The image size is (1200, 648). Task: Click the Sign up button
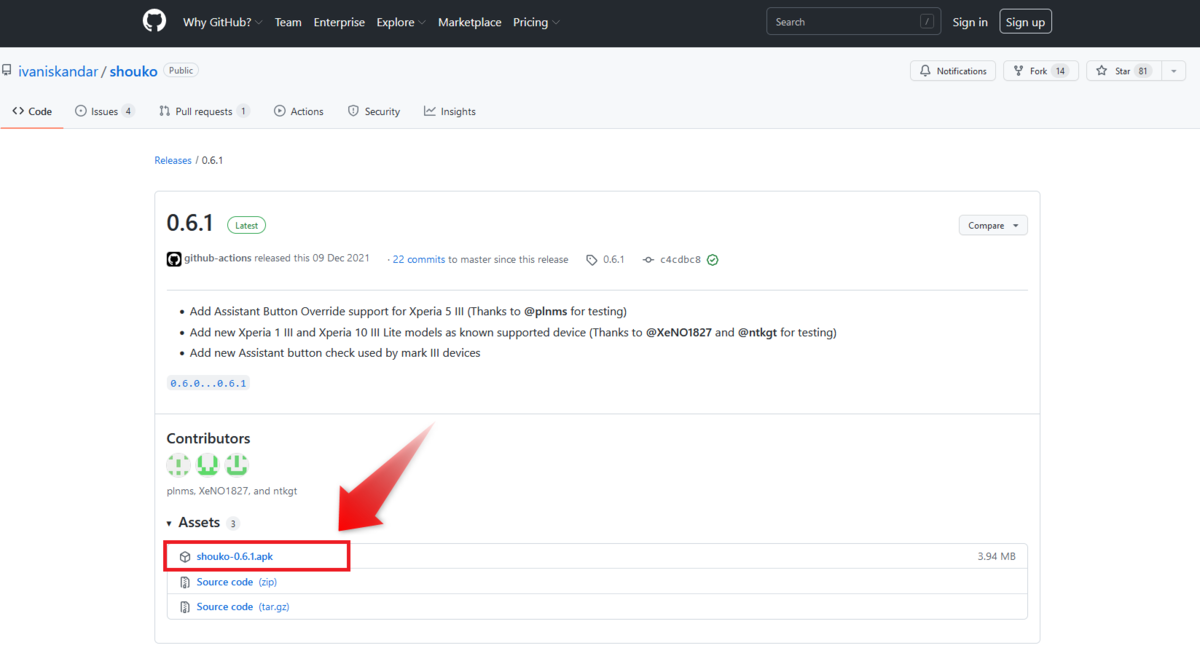(1025, 22)
